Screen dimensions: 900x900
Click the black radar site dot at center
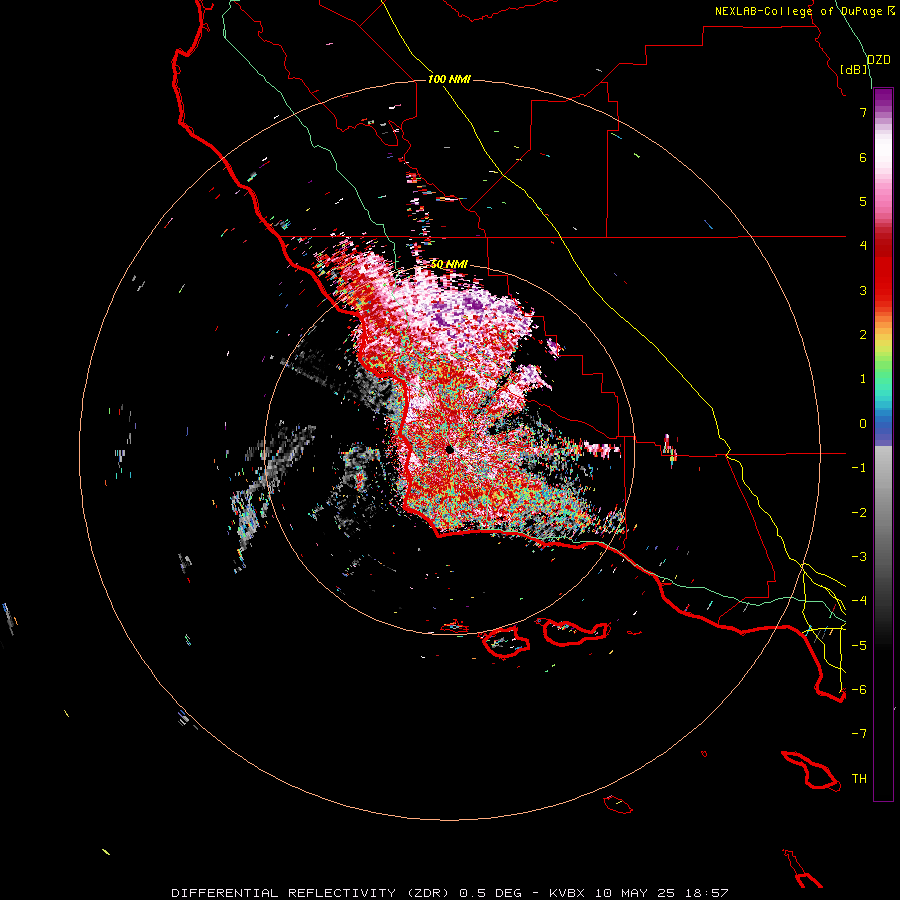click(449, 449)
